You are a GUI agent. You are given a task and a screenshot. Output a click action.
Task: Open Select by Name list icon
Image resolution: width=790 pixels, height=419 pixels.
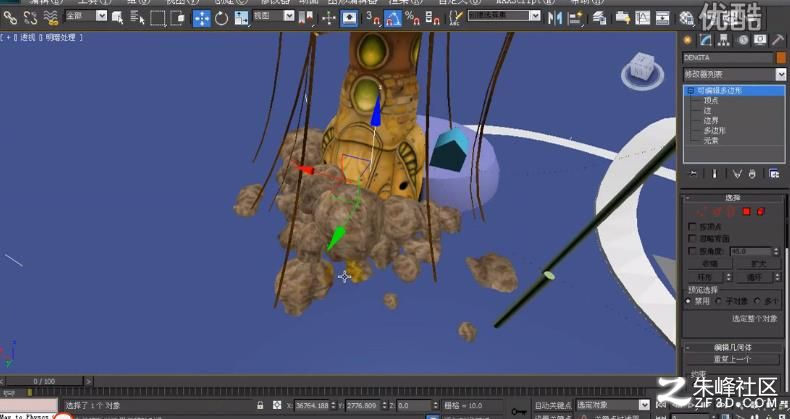137,18
